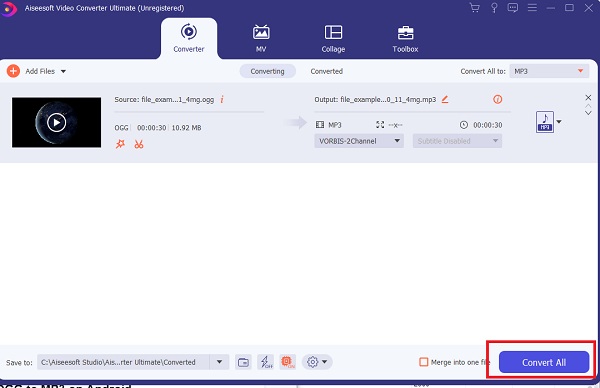
Task: Open VORBIS-2Channel audio track dropdown
Action: [359, 141]
